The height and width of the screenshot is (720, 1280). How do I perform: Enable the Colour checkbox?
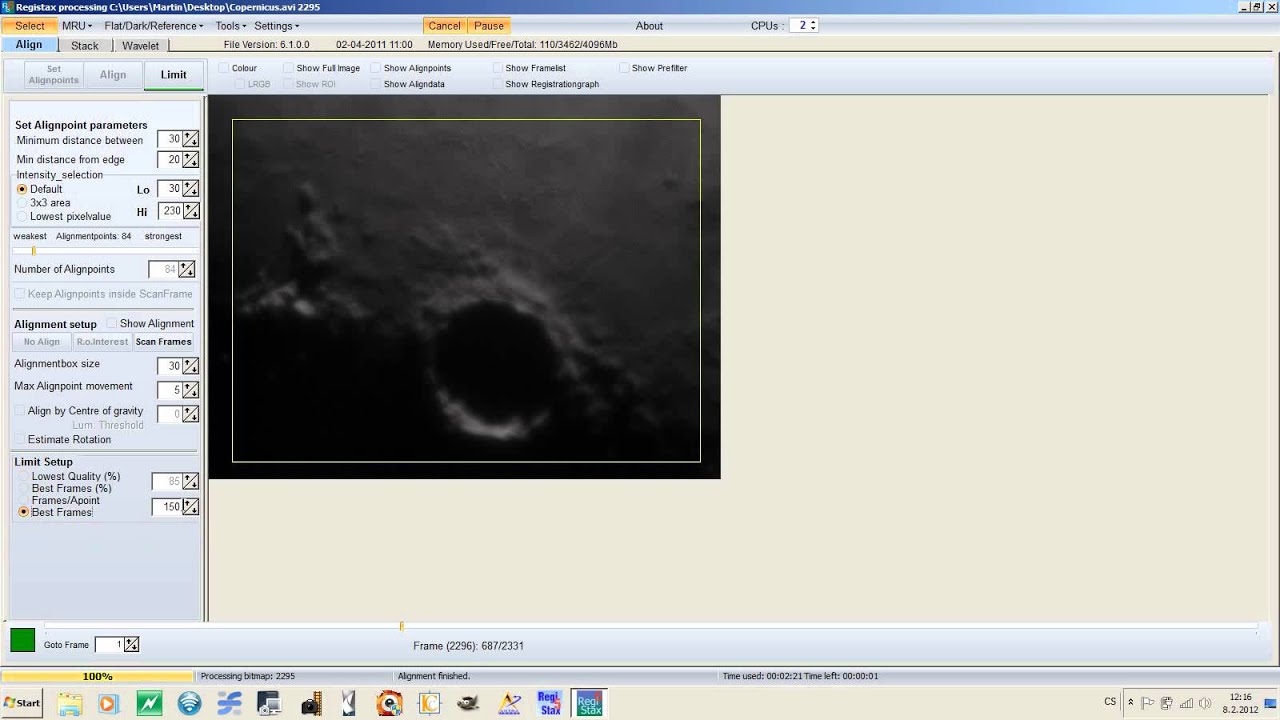click(224, 68)
